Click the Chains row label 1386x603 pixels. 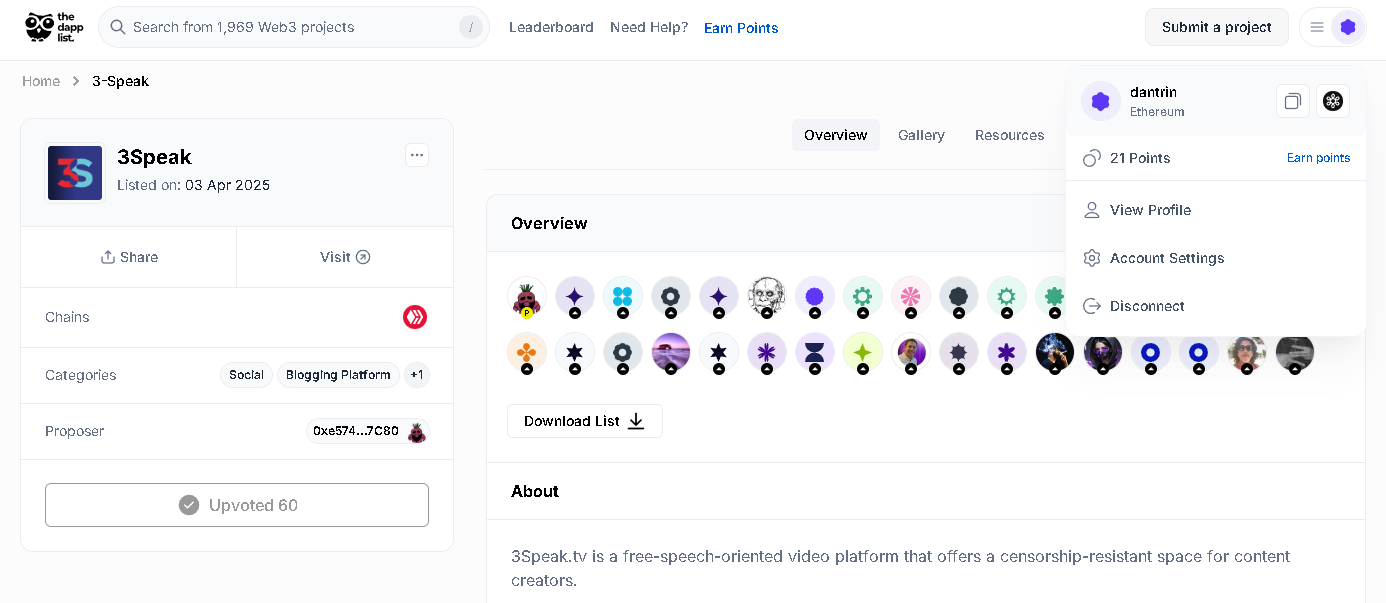pyautogui.click(x=67, y=317)
